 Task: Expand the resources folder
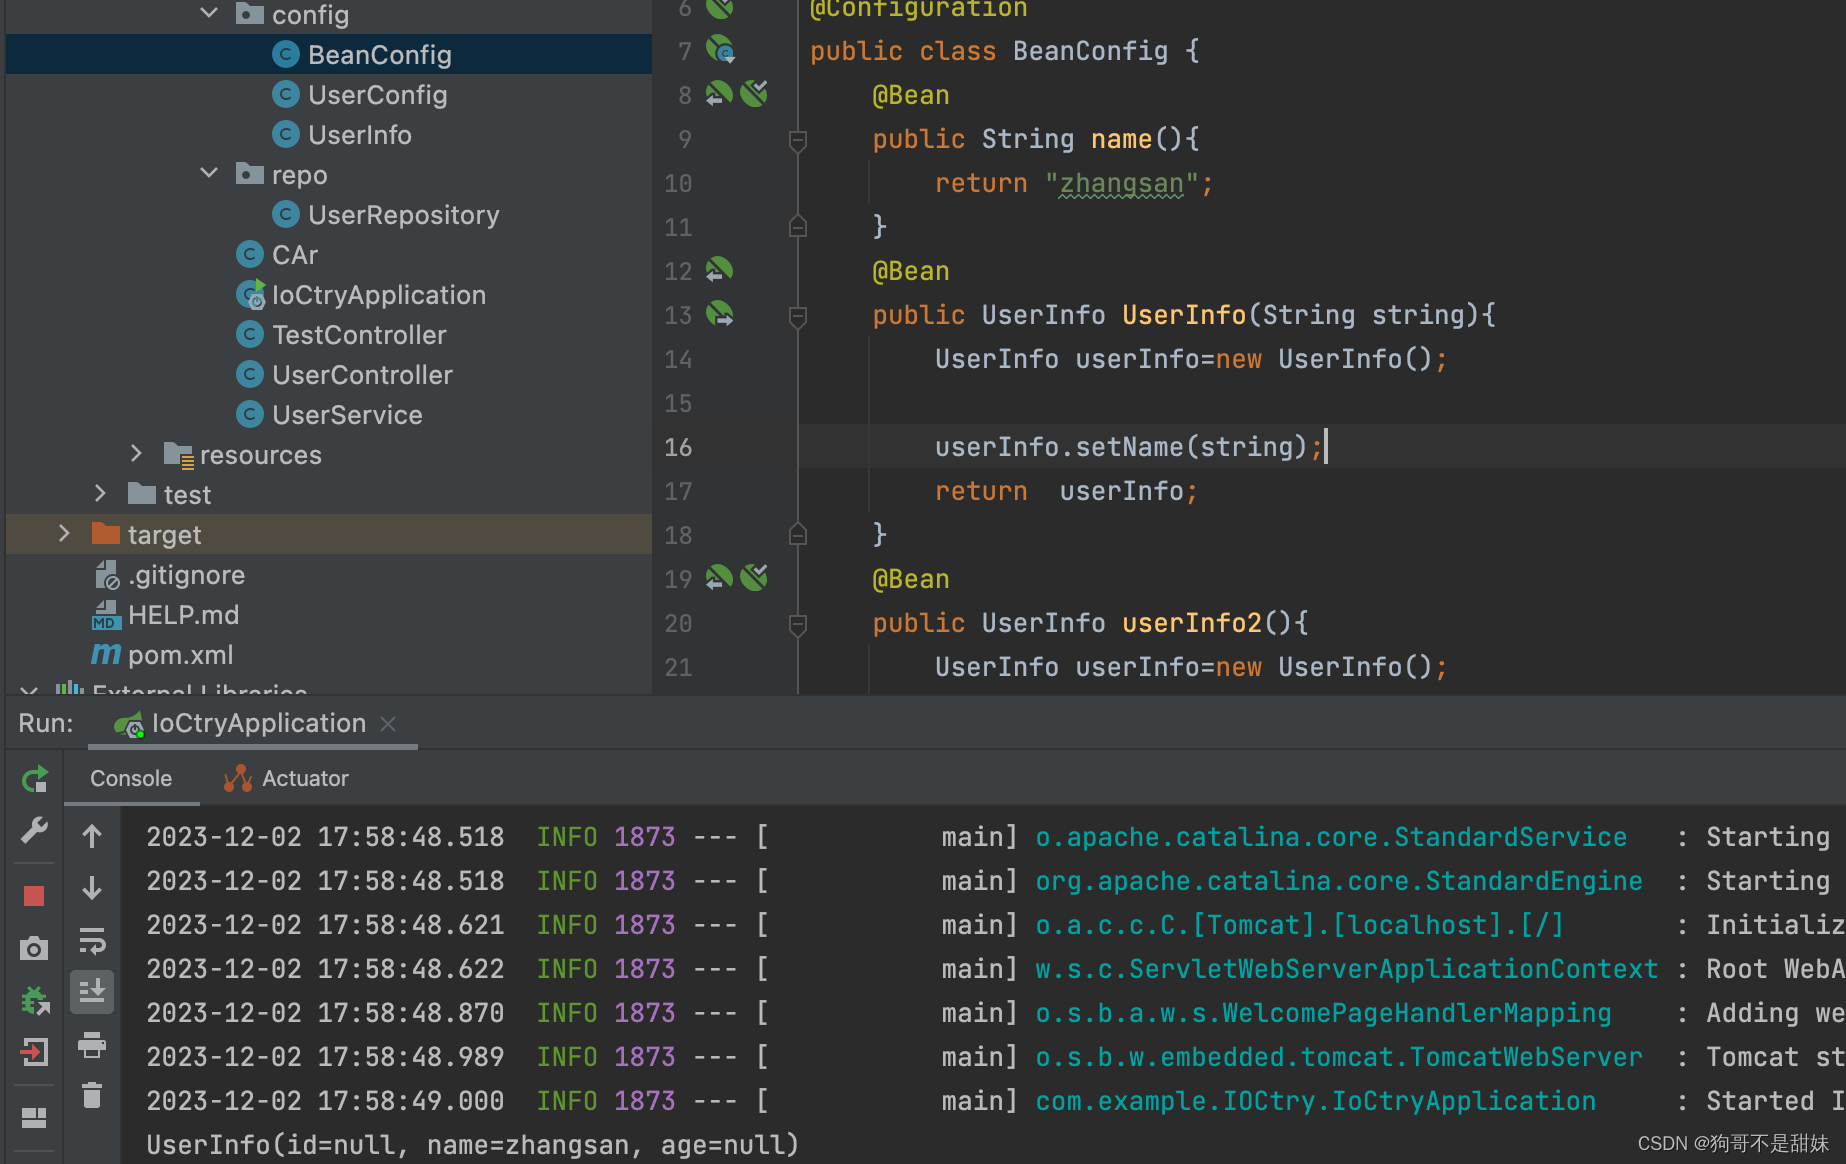pyautogui.click(x=136, y=454)
